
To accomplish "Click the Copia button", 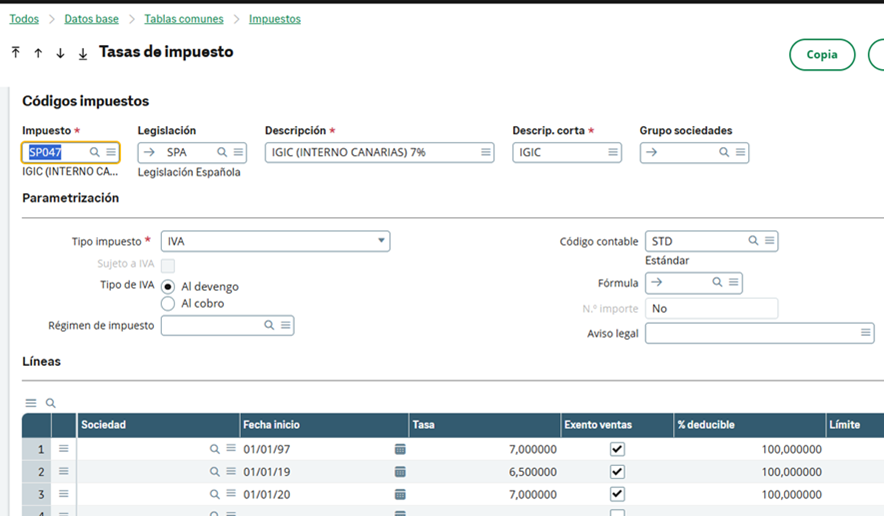I will pos(822,55).
